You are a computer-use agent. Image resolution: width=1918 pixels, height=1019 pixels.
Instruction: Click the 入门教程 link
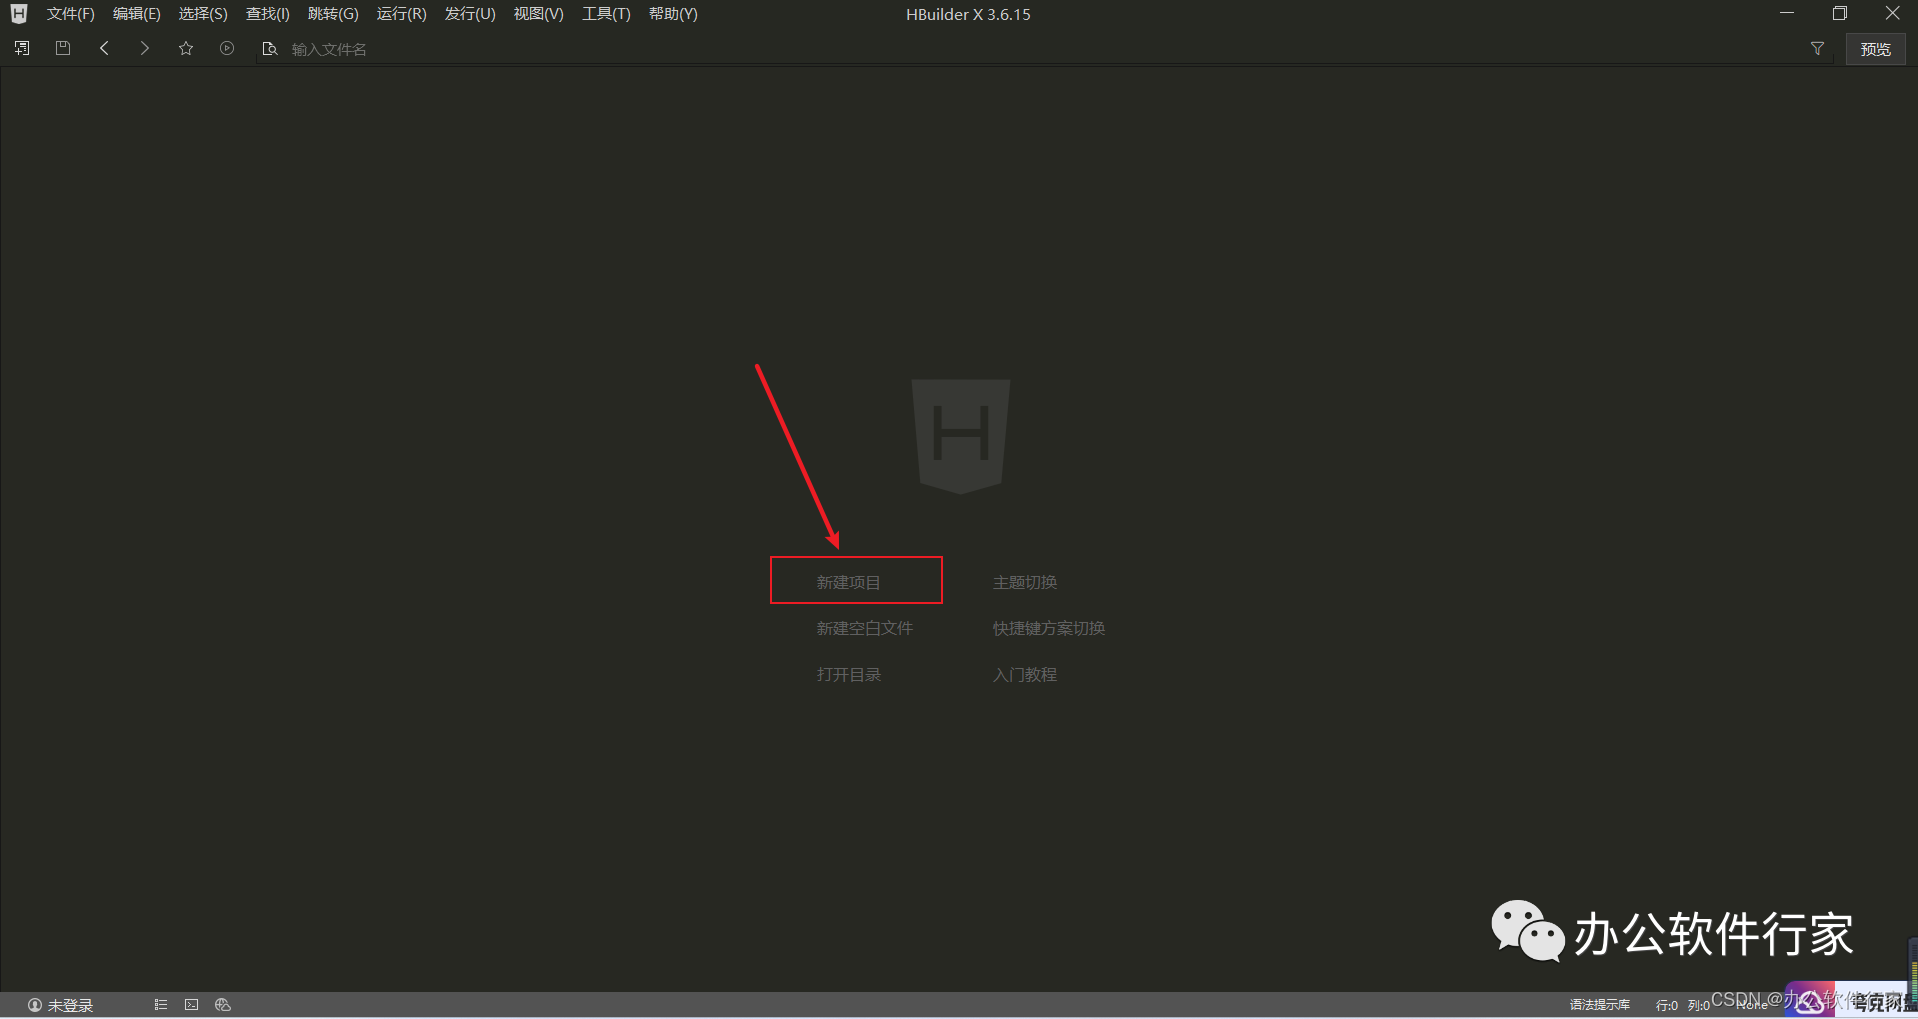[x=1024, y=674]
